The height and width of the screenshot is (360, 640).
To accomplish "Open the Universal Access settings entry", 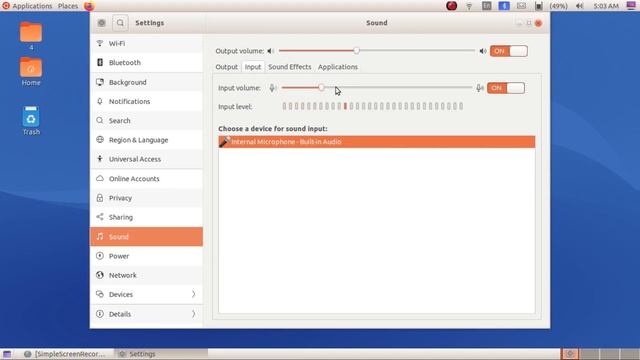I will pos(147,159).
